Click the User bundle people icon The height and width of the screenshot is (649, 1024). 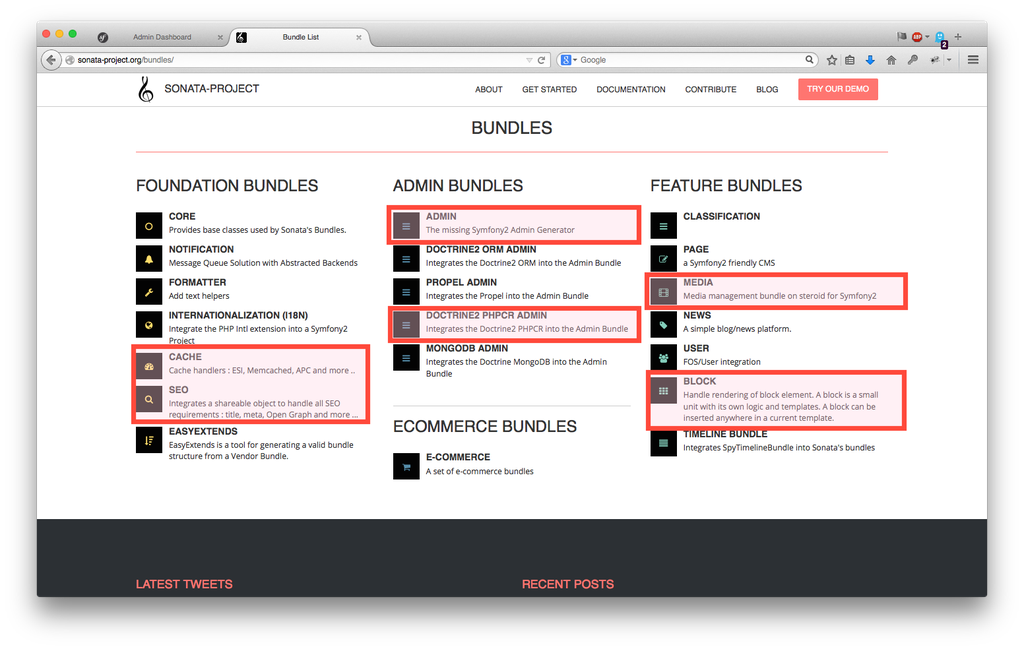pos(663,358)
